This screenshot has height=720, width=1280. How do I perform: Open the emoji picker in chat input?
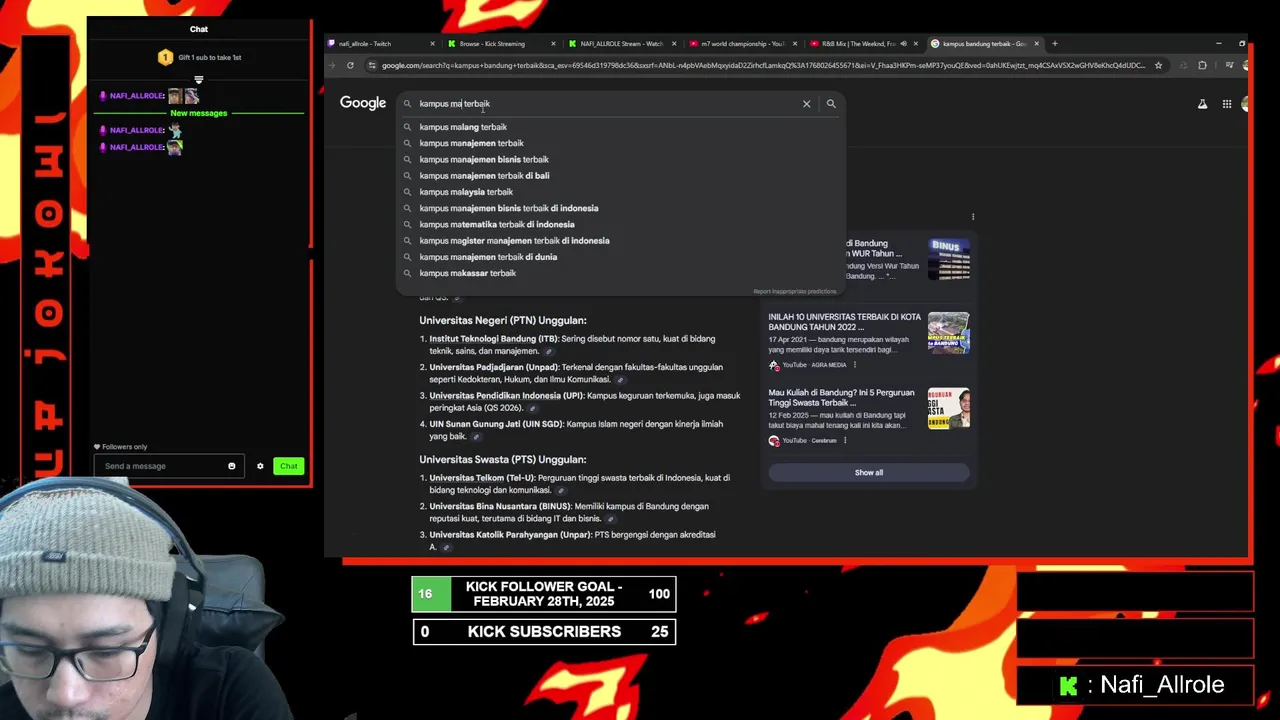231,466
